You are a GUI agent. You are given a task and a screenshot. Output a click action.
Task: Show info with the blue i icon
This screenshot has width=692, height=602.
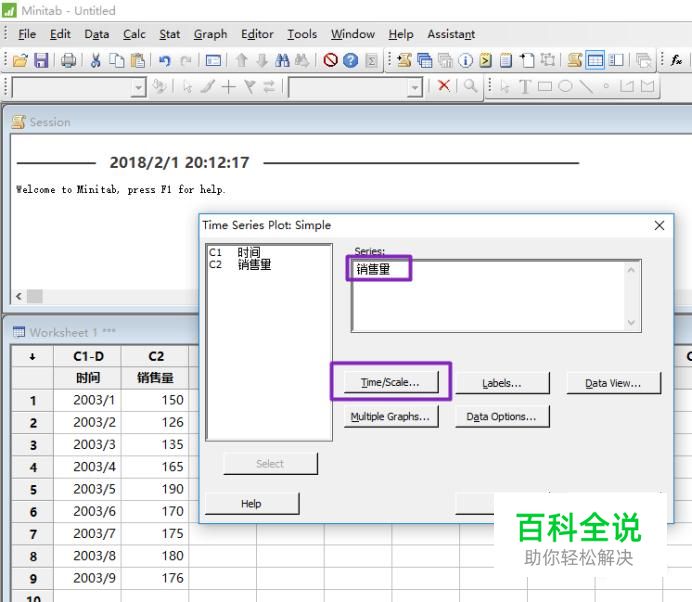pyautogui.click(x=465, y=60)
